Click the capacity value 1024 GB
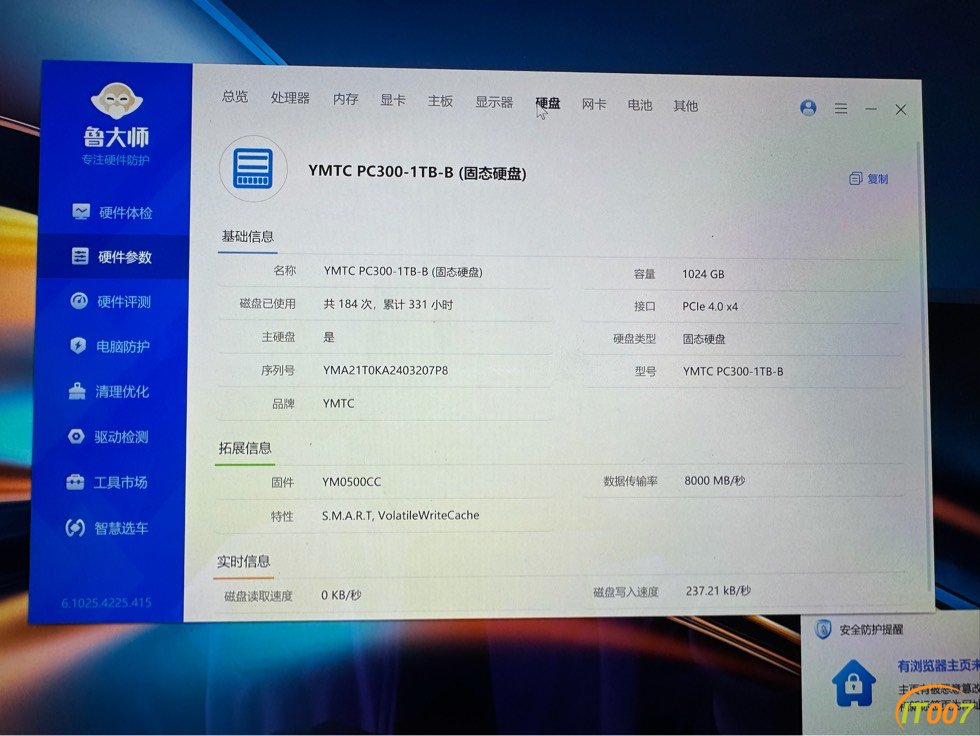 click(x=703, y=274)
